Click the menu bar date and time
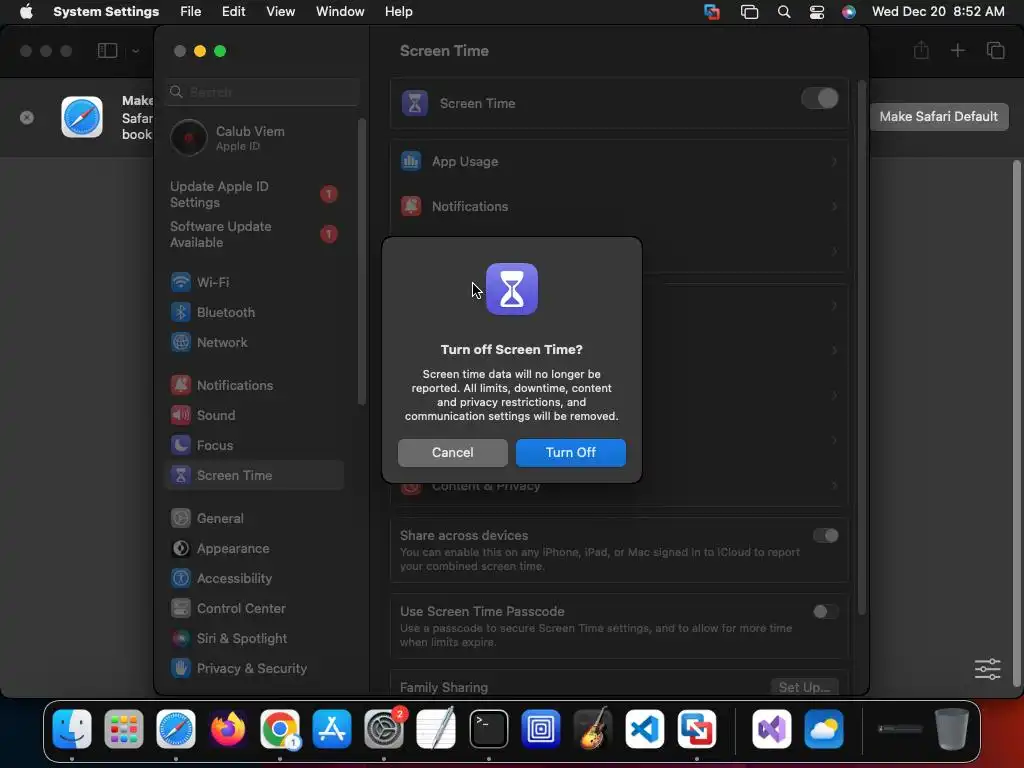This screenshot has height=768, width=1024. click(938, 12)
